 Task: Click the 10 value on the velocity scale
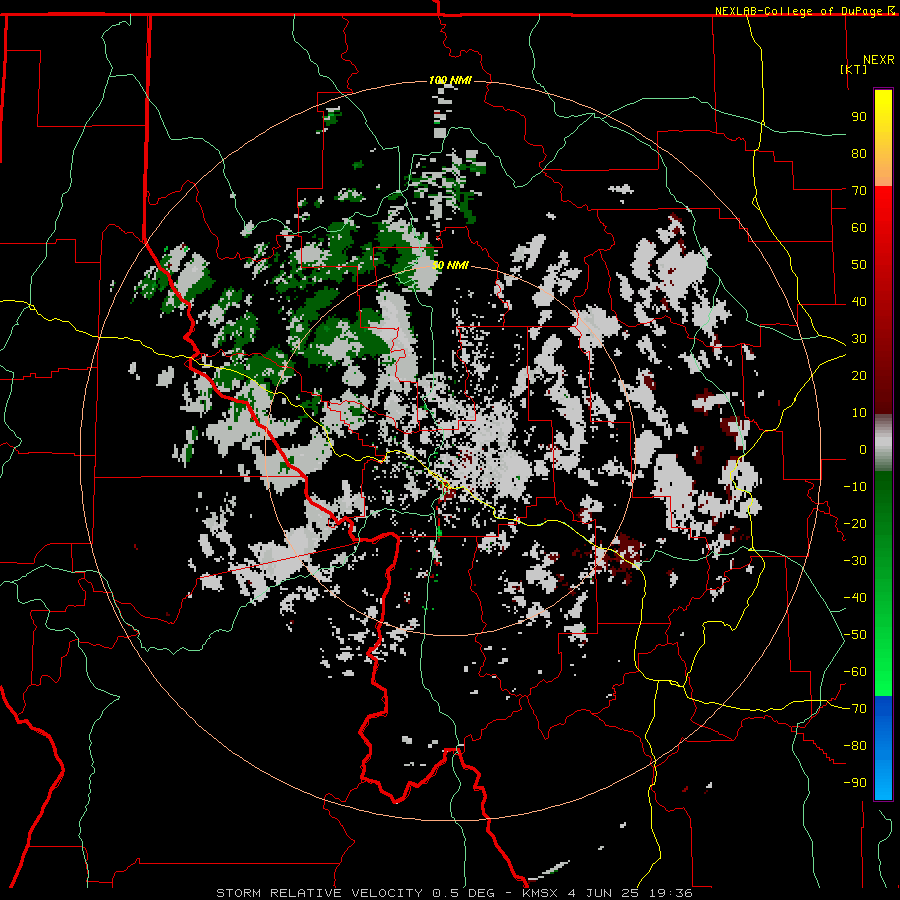[x=859, y=413]
